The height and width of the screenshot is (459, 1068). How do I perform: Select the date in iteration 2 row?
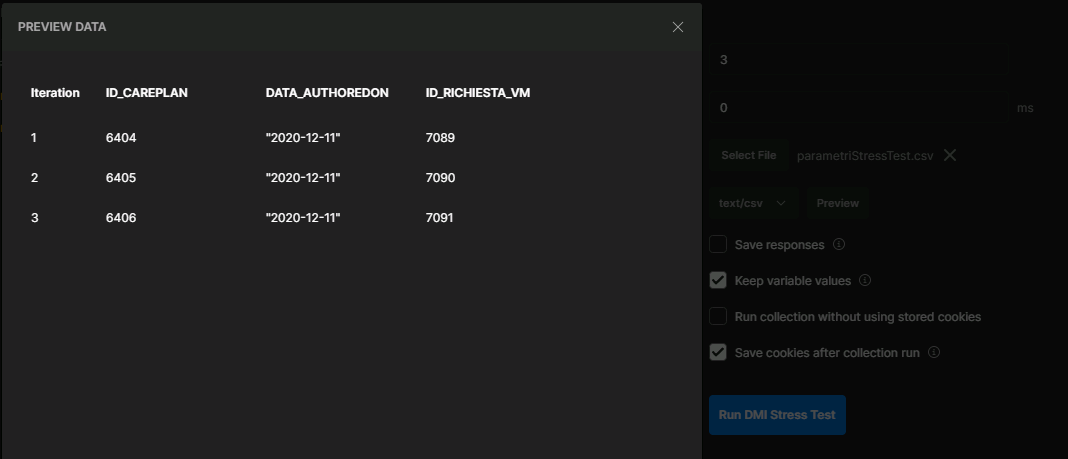click(x=303, y=178)
